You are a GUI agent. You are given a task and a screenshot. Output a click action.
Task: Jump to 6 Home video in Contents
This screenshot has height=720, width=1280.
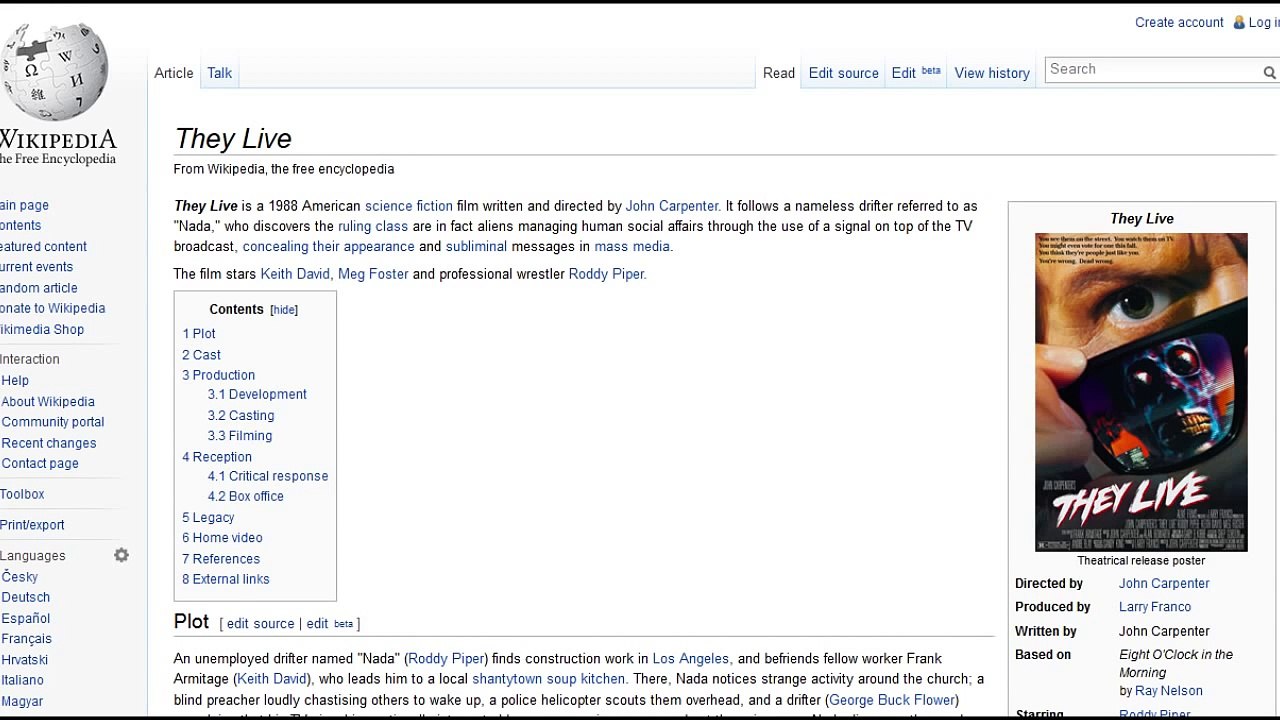tap(222, 538)
